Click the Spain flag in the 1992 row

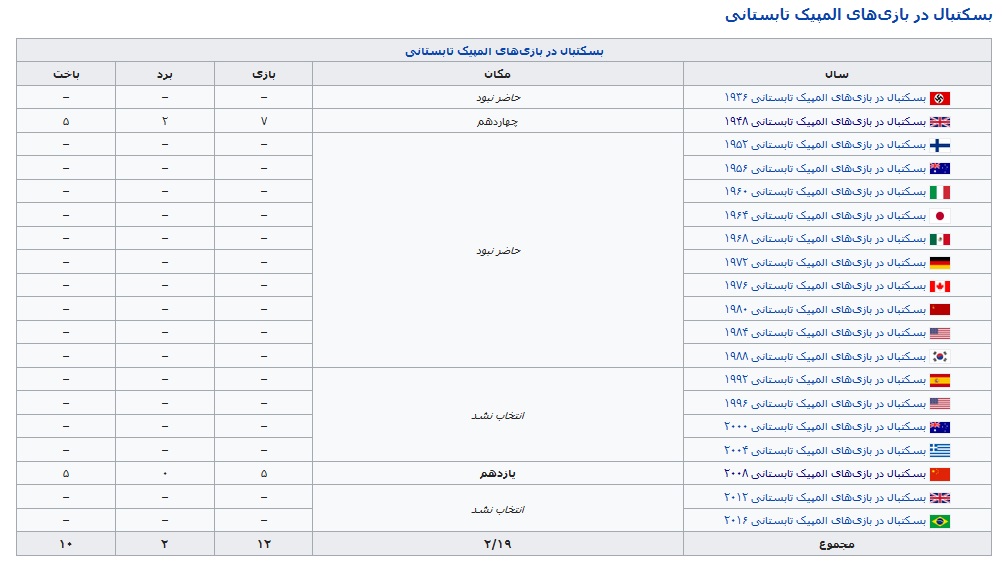(939, 380)
